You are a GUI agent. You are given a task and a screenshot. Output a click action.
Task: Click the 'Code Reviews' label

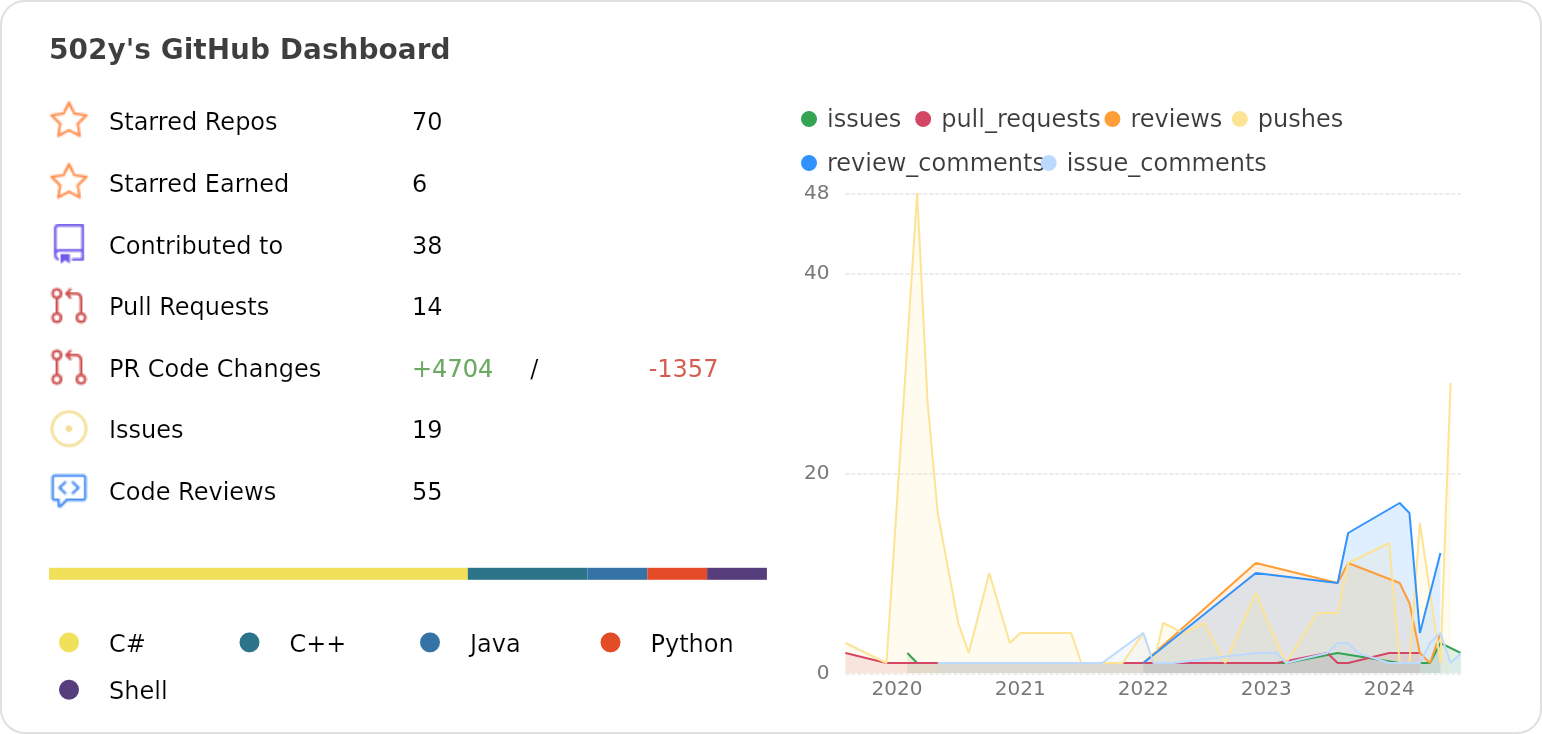pyautogui.click(x=192, y=492)
